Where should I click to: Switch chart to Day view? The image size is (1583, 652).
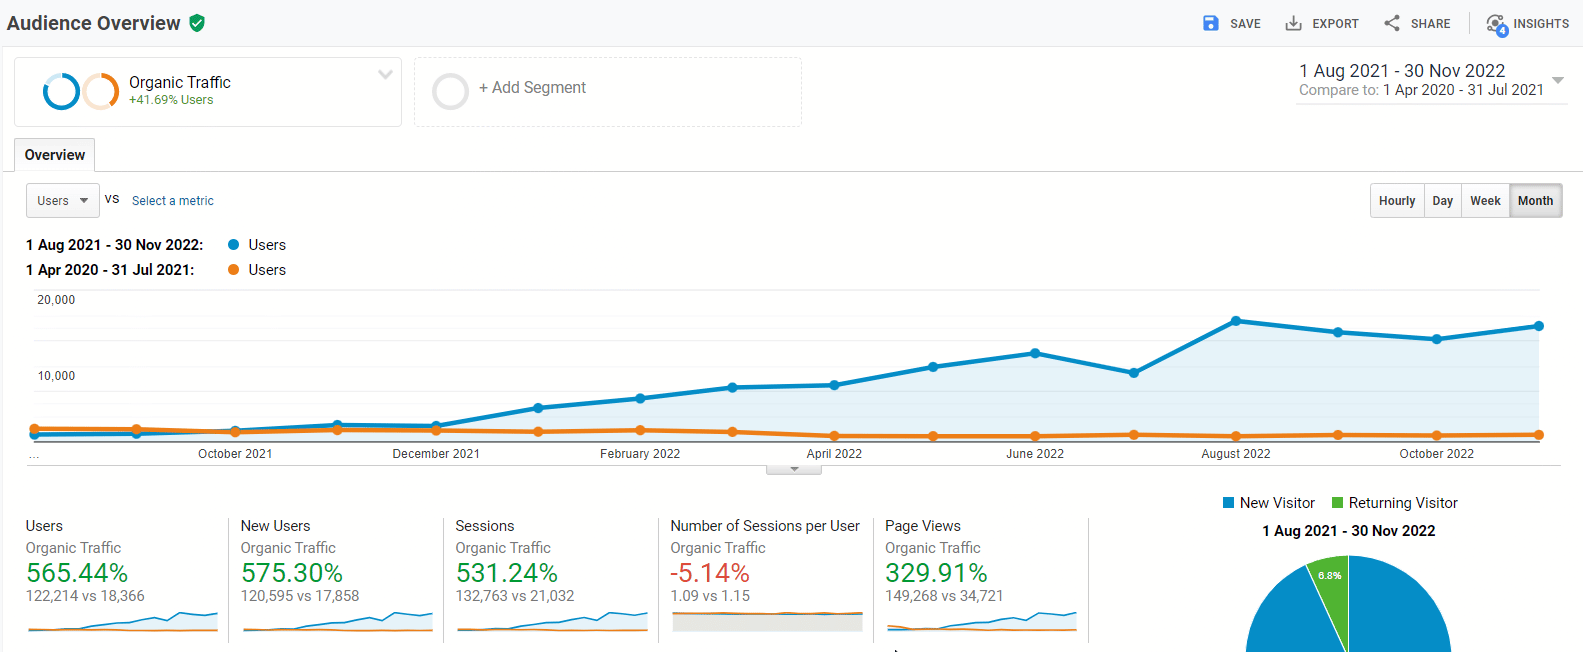tap(1442, 201)
